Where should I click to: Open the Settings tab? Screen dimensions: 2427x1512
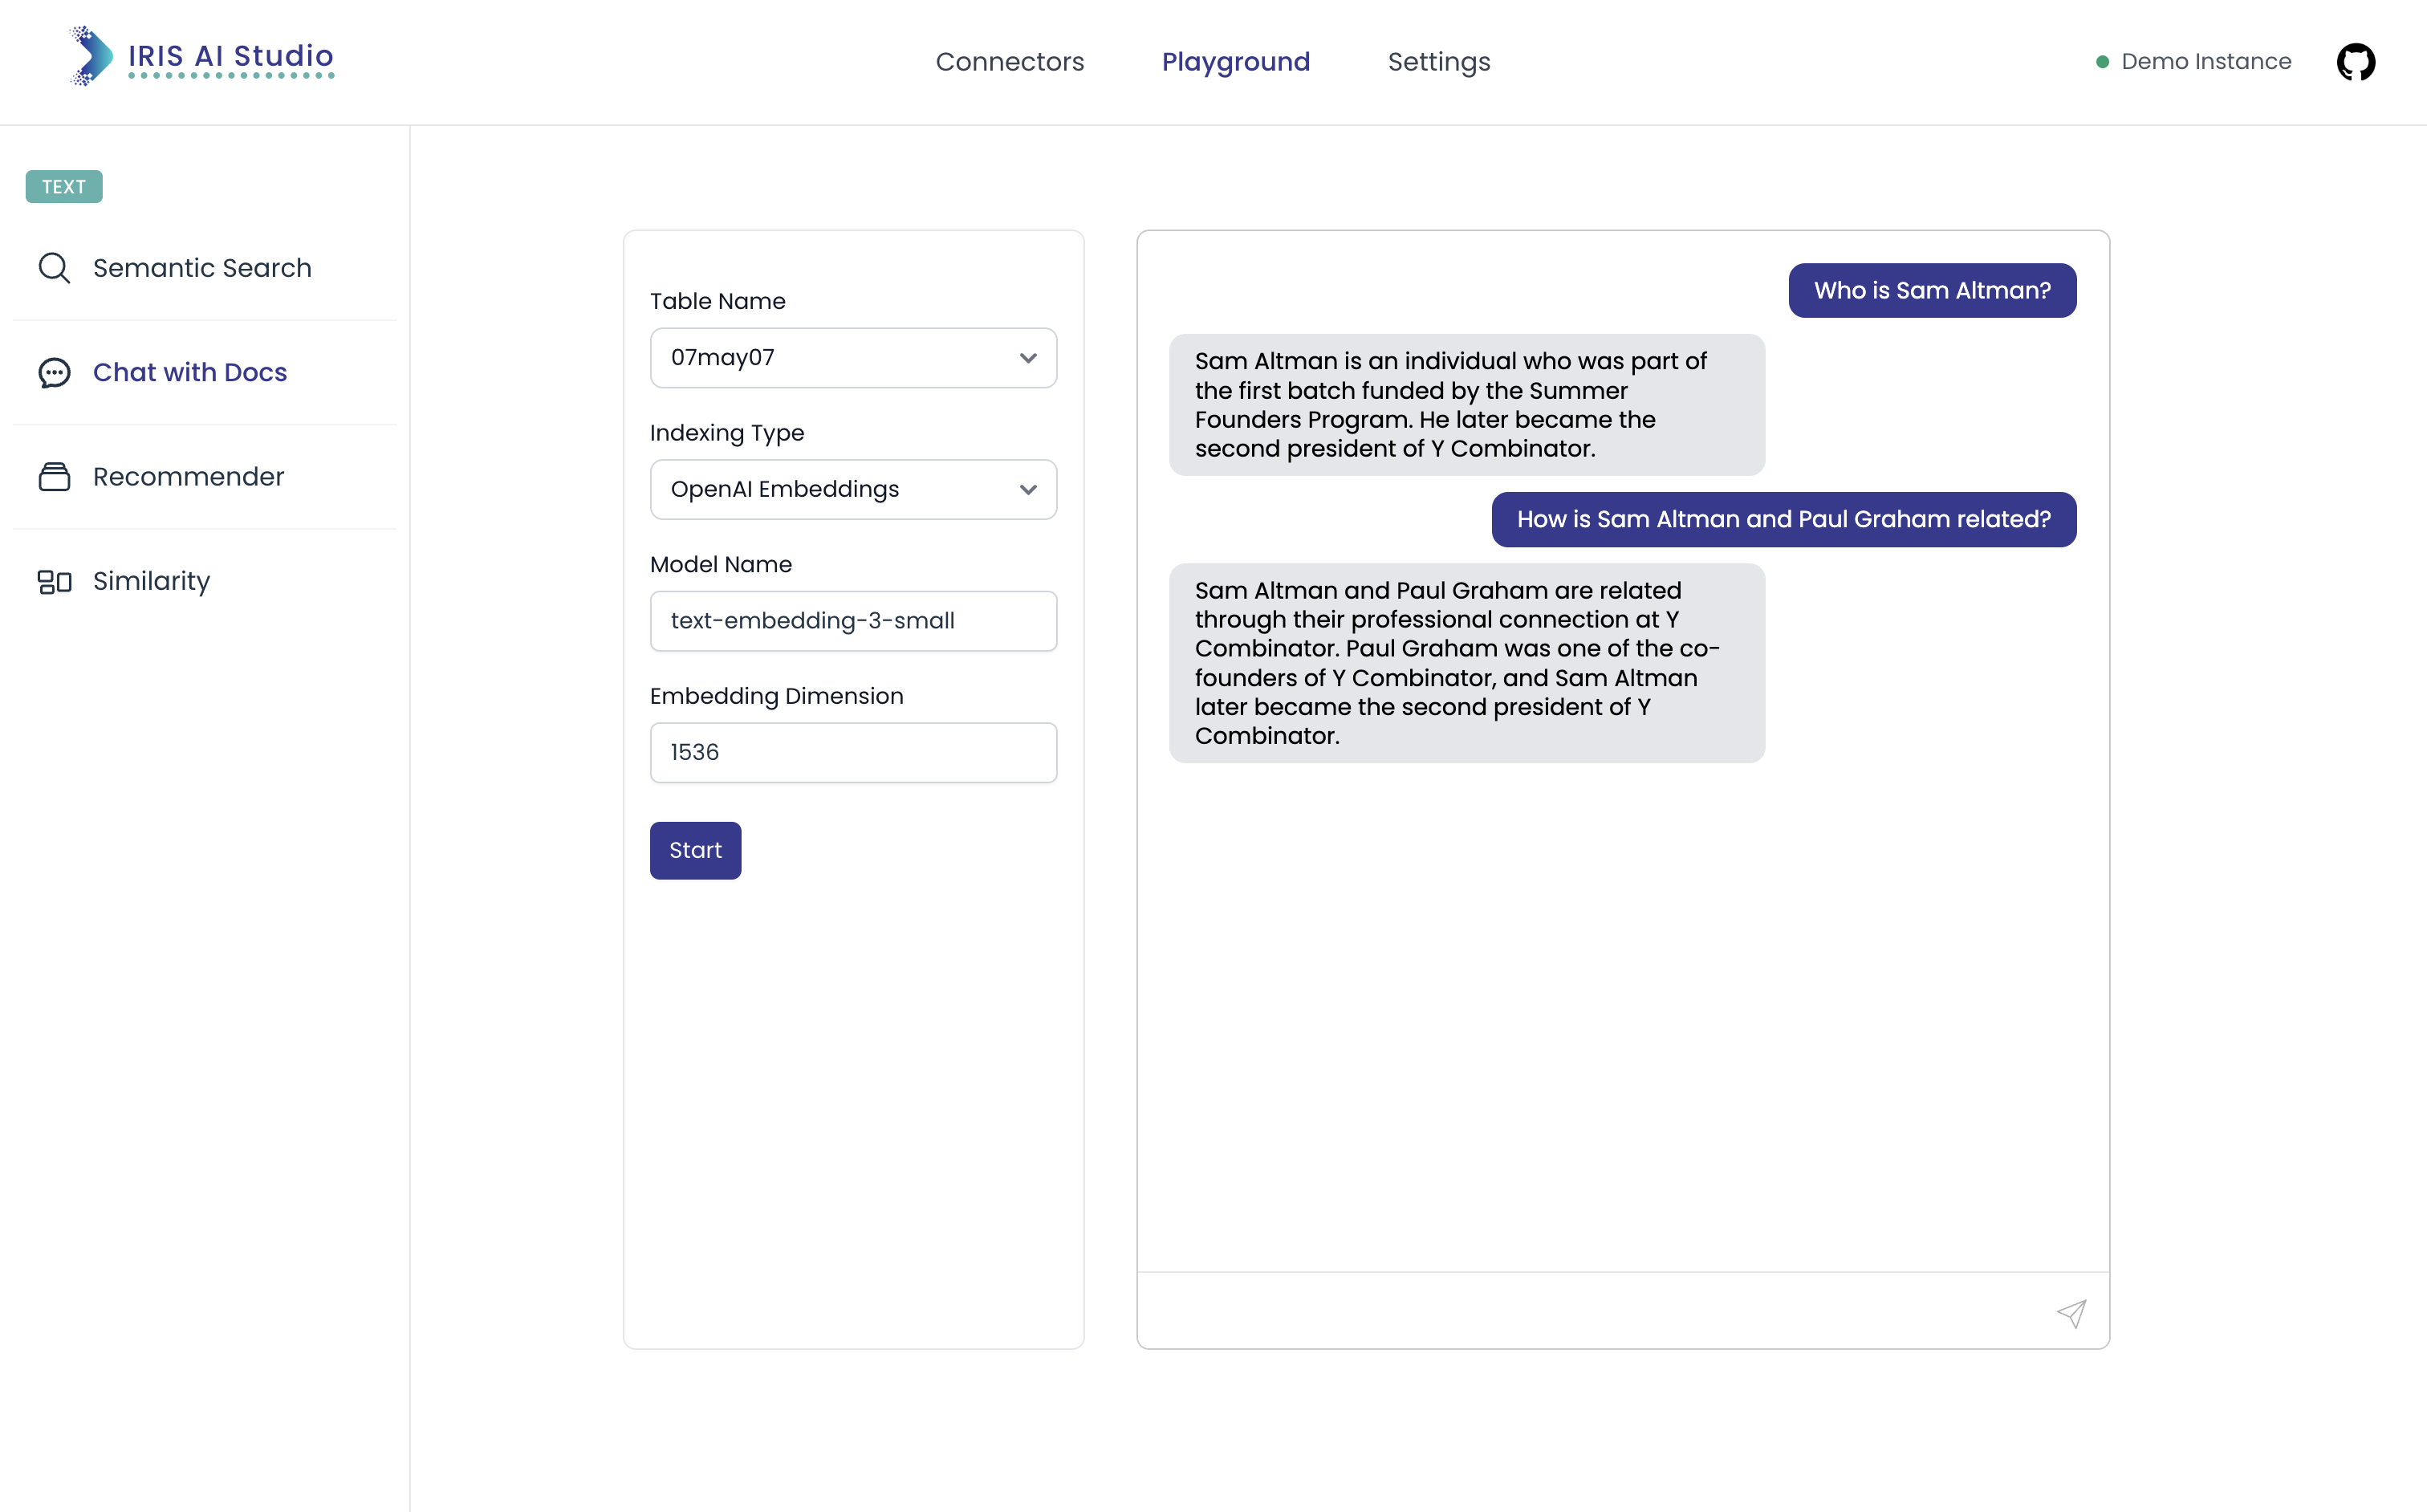(1438, 62)
